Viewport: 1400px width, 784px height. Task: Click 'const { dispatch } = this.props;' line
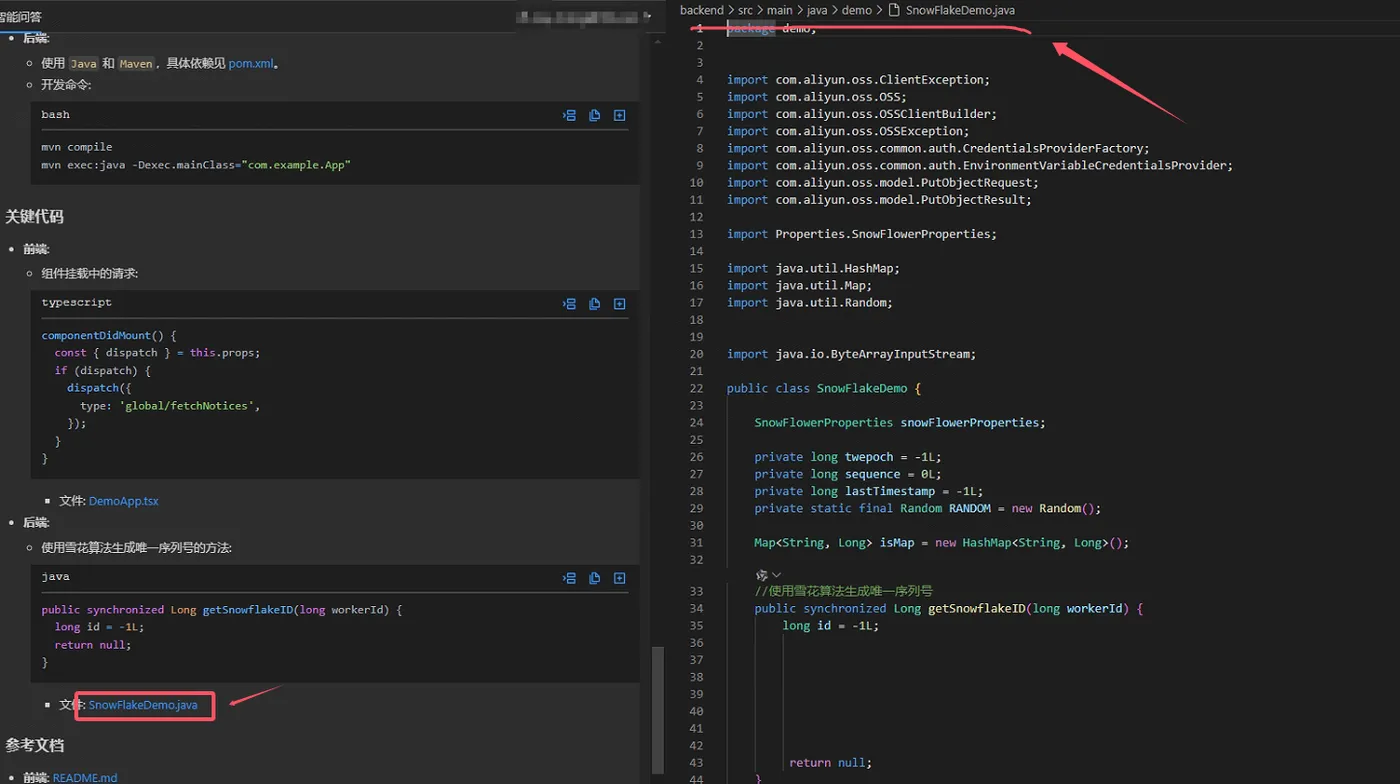pos(157,353)
